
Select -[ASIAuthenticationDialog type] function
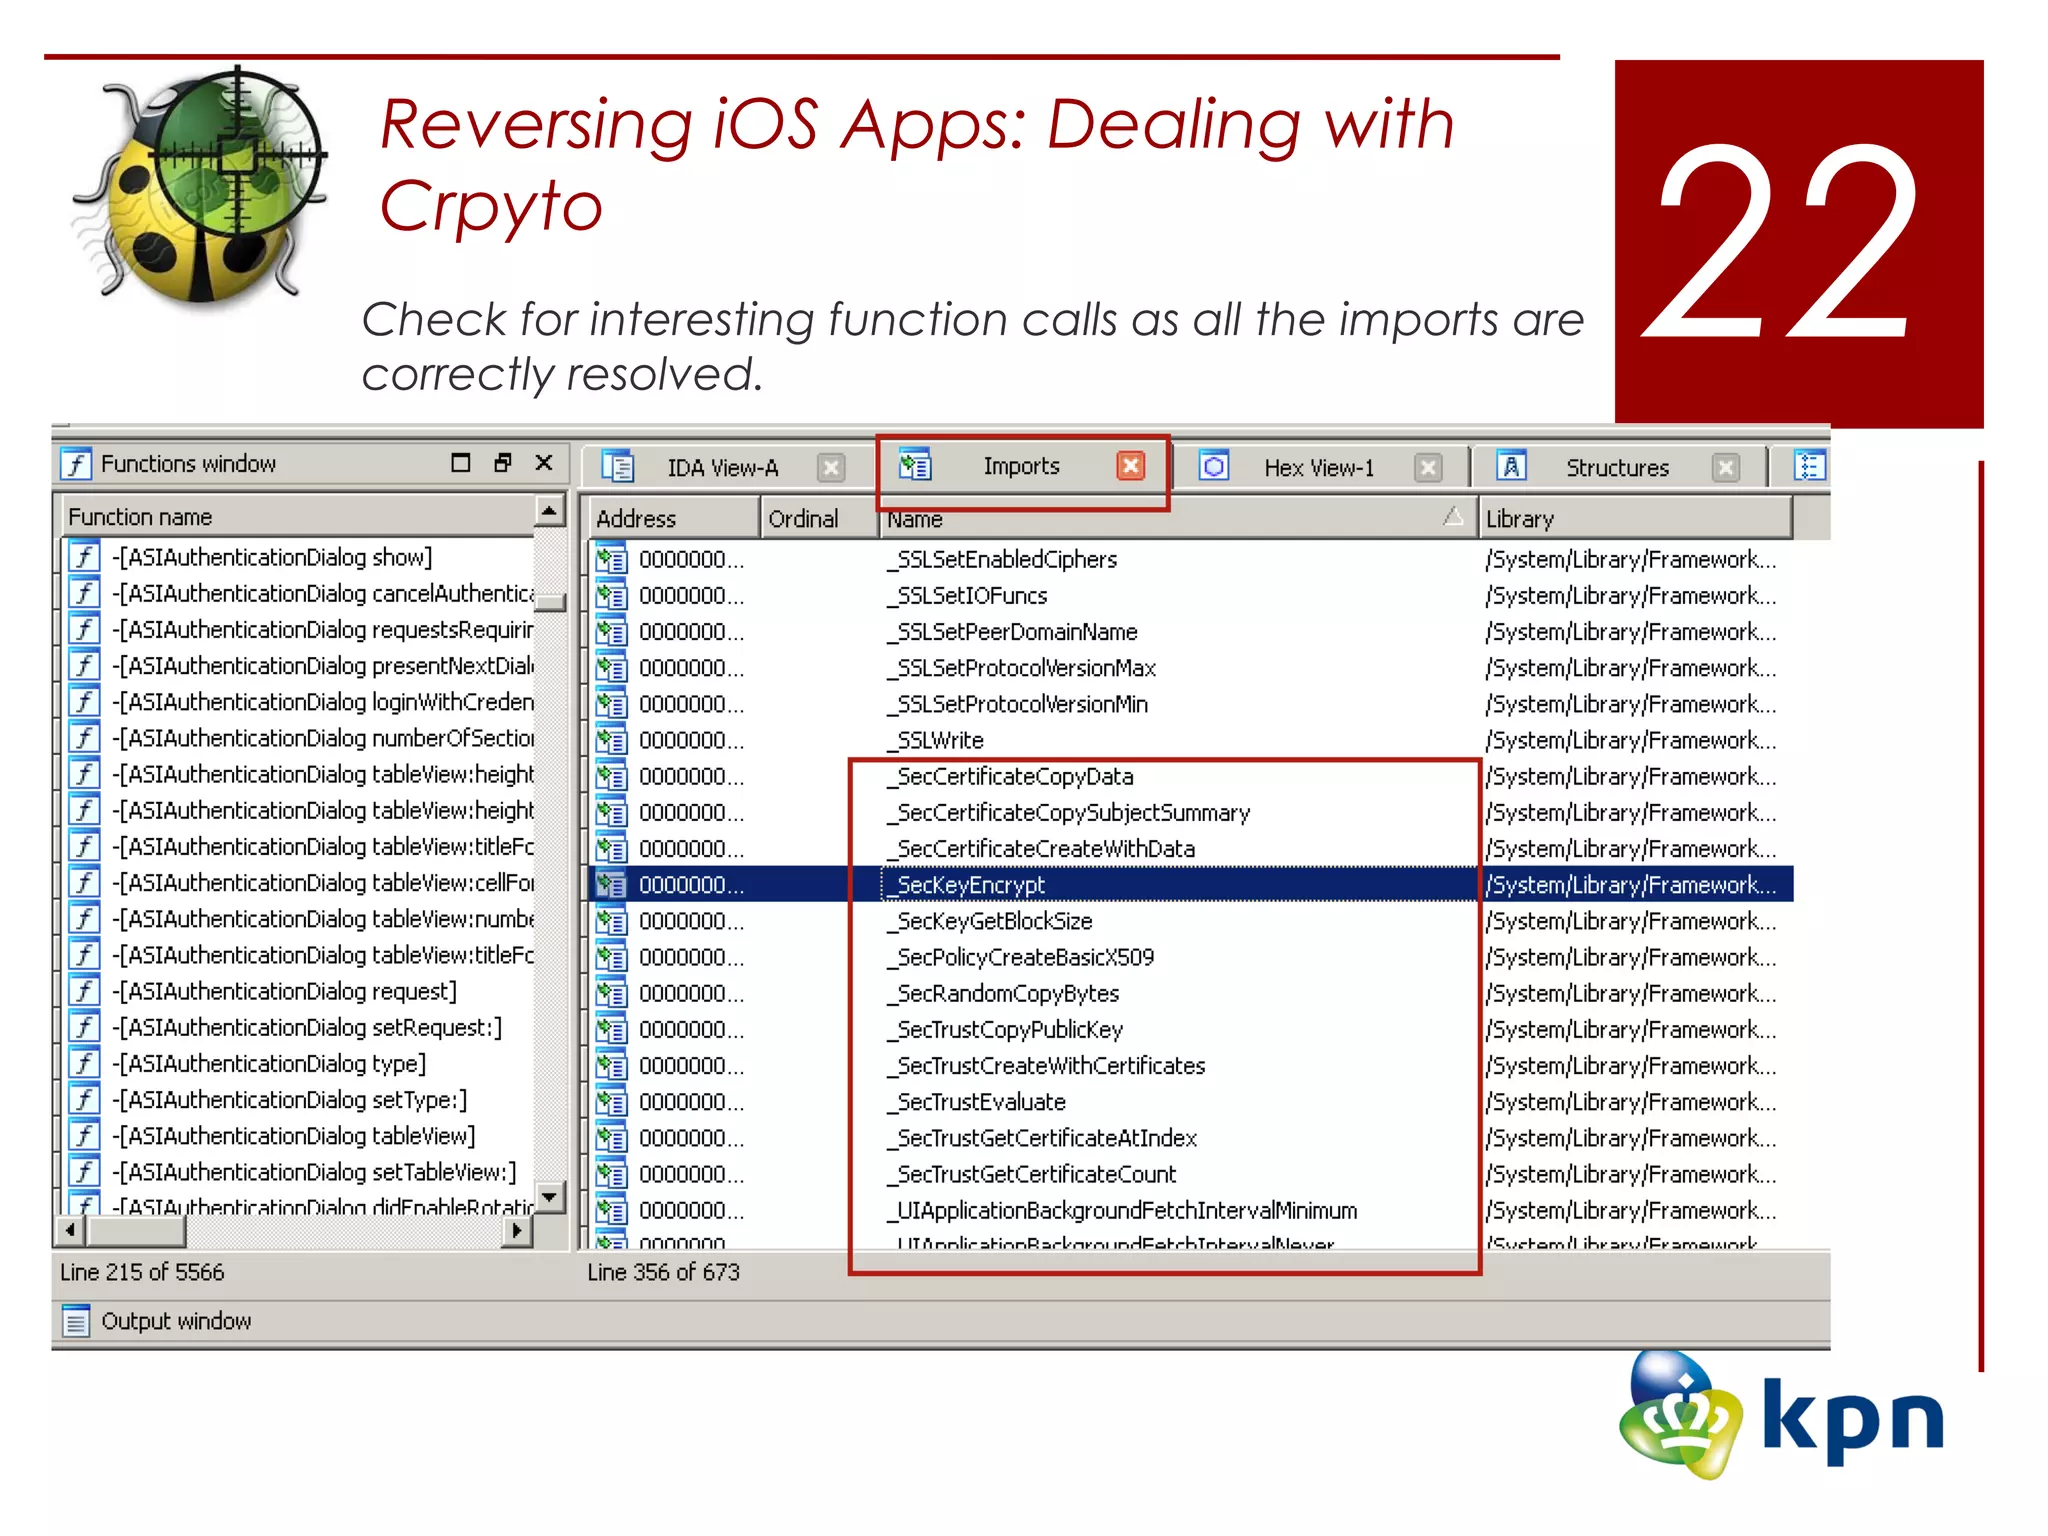(268, 1063)
